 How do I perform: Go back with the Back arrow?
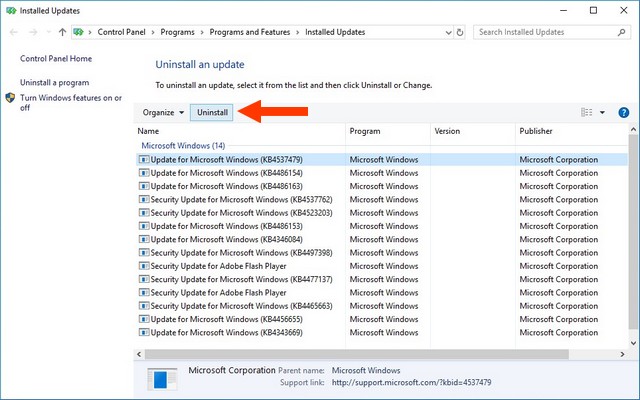pyautogui.click(x=13, y=32)
